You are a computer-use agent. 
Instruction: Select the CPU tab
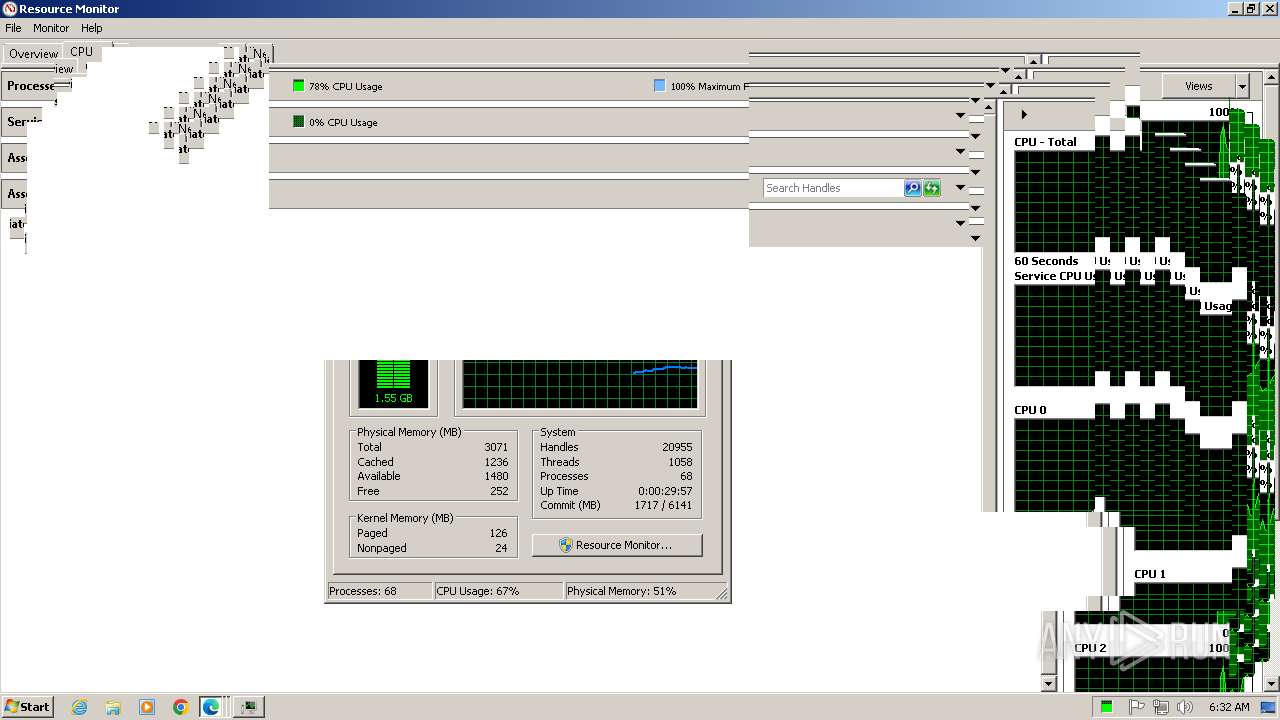click(81, 52)
